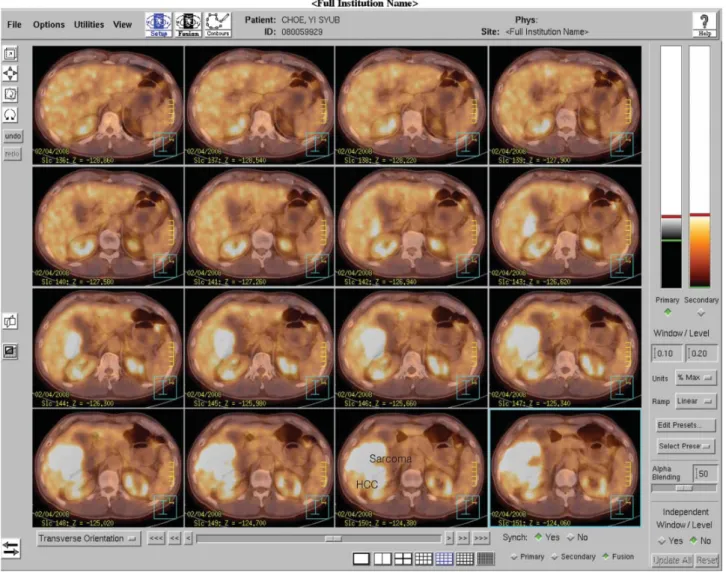Select Primary display mode radio at bottom
The image size is (726, 572).
pyautogui.click(x=513, y=557)
